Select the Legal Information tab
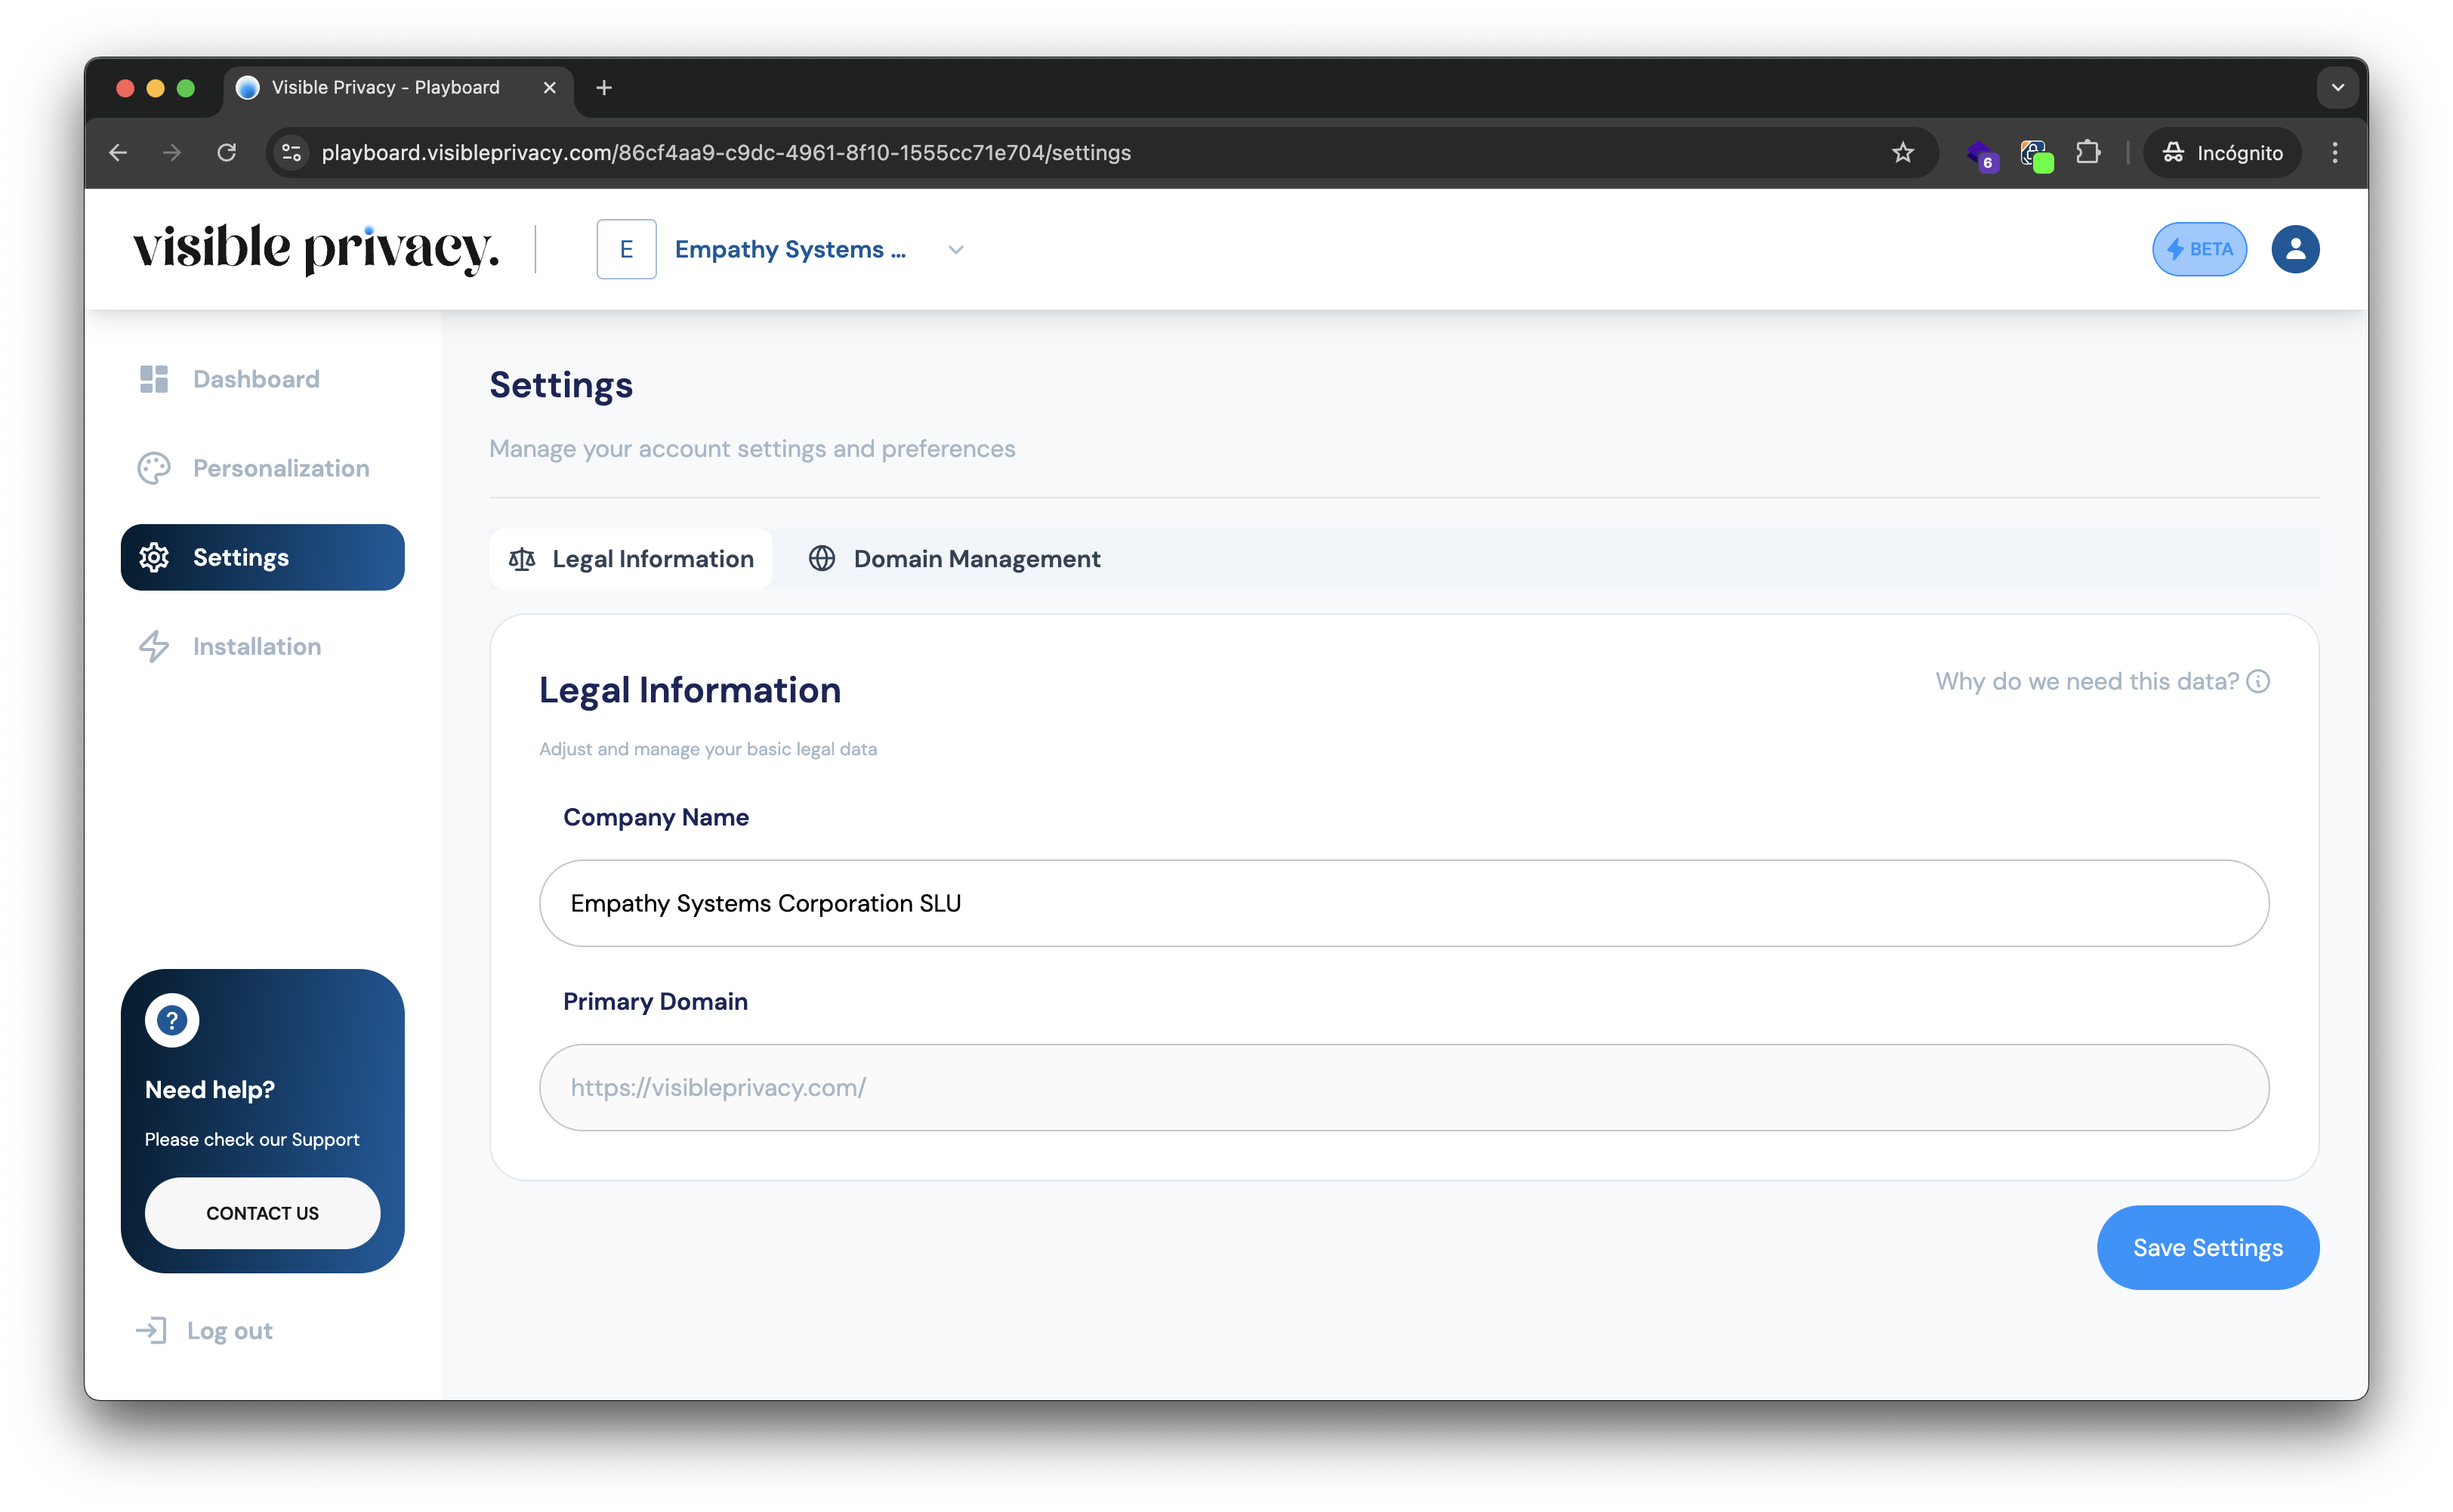The image size is (2453, 1512). pos(630,558)
